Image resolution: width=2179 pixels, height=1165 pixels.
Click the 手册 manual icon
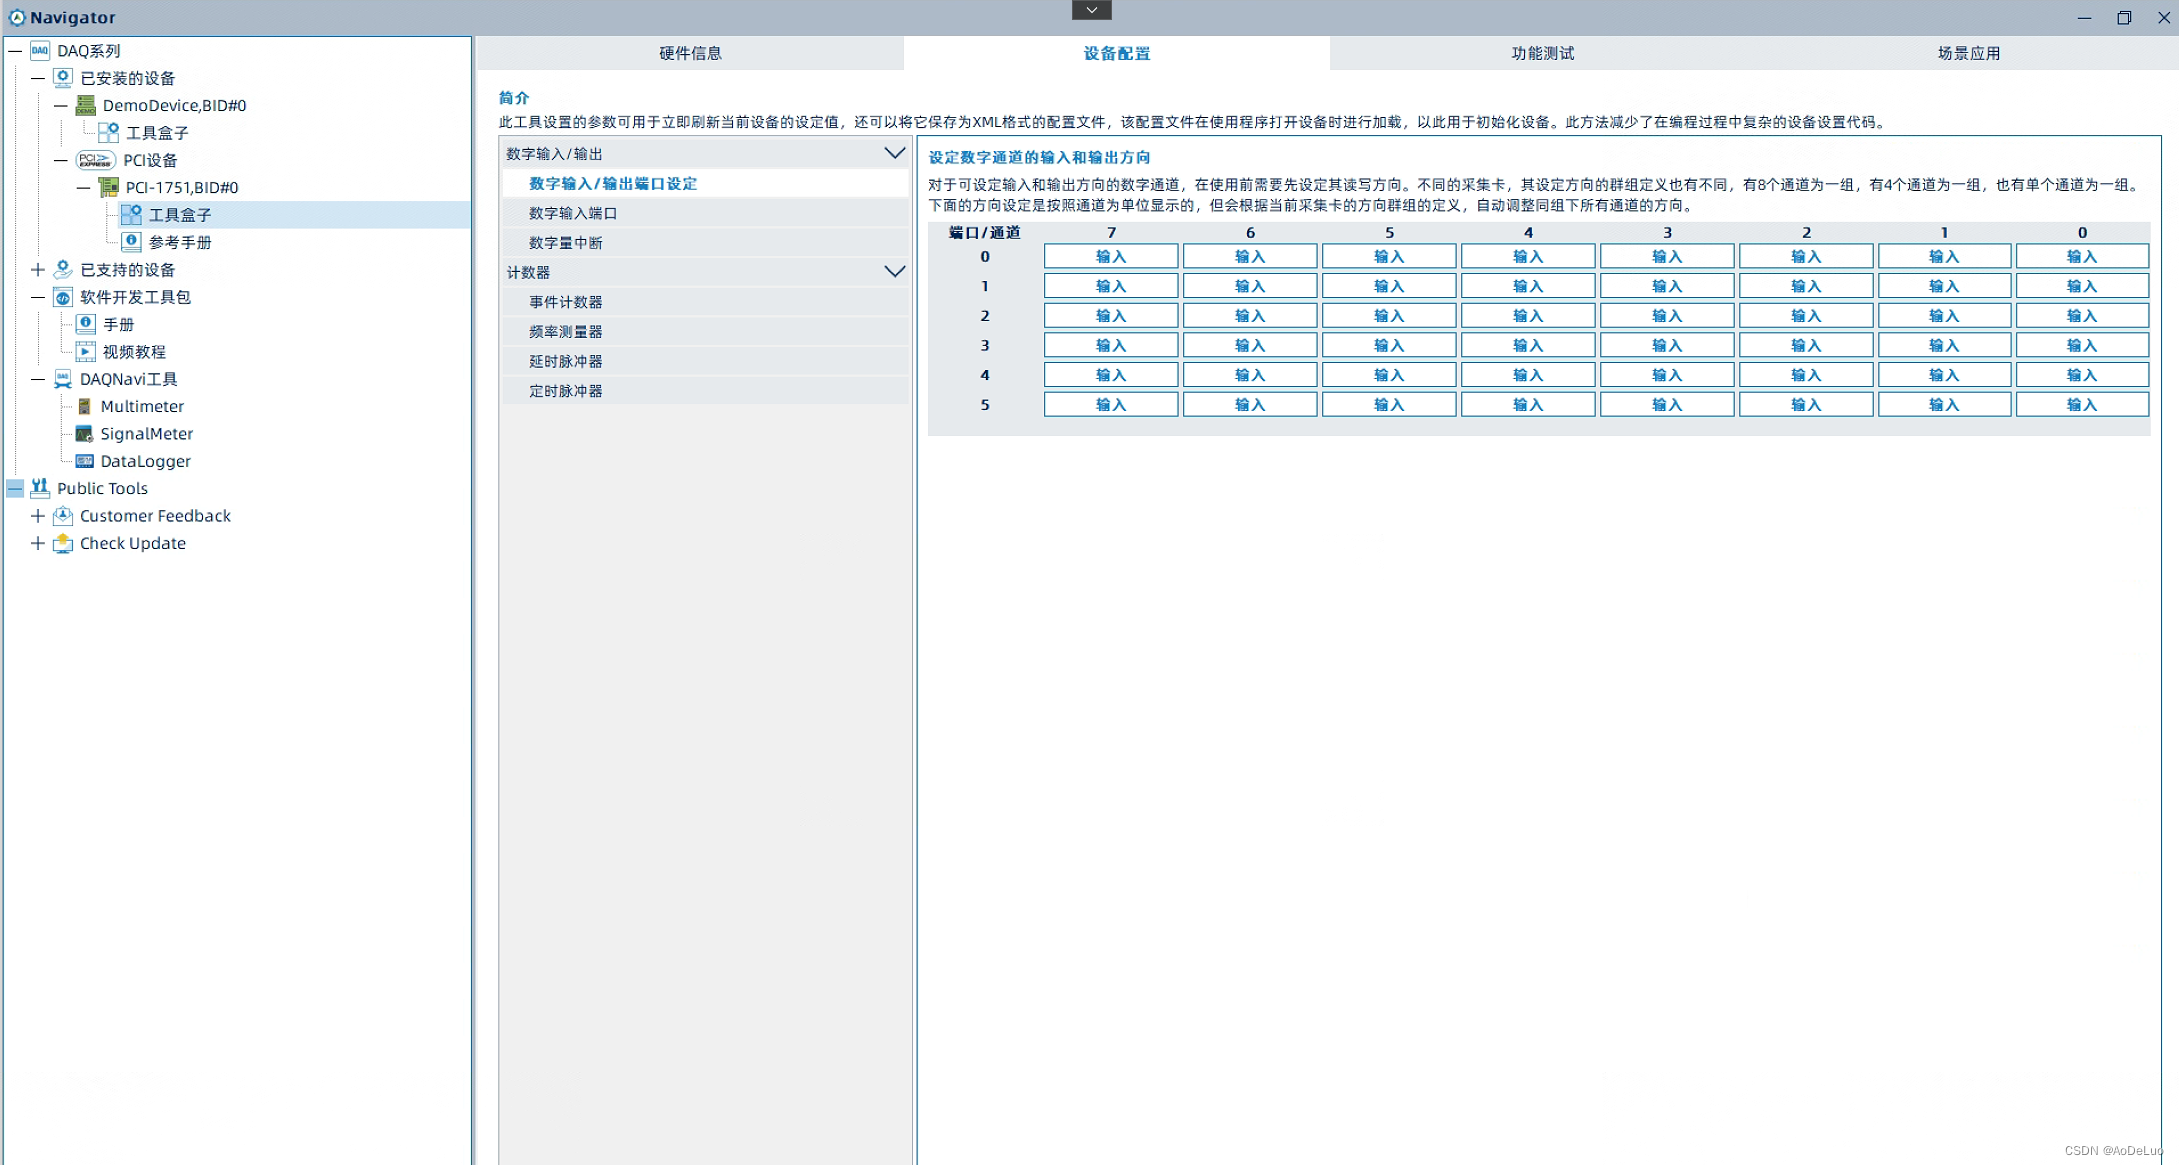(86, 324)
